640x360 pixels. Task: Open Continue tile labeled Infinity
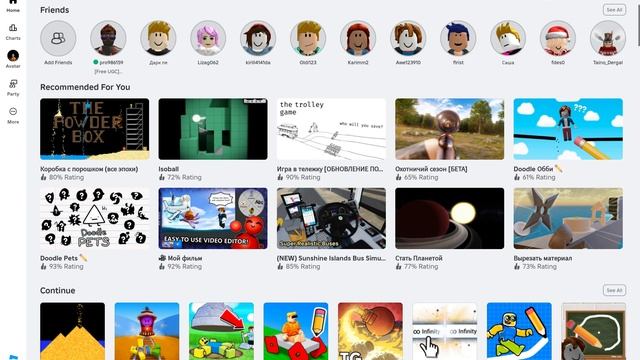coord(445,331)
